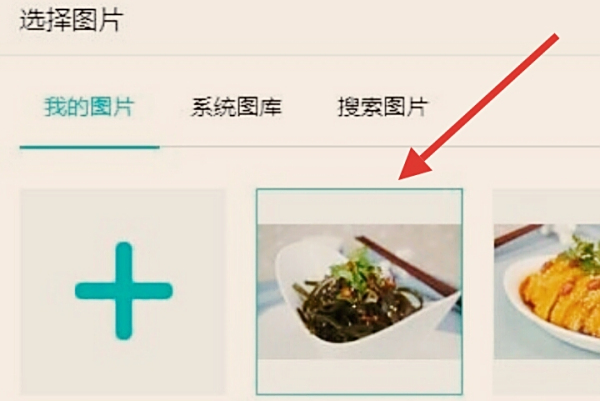Select the third image in the grid
This screenshot has height=401, width=600.
tap(546, 291)
